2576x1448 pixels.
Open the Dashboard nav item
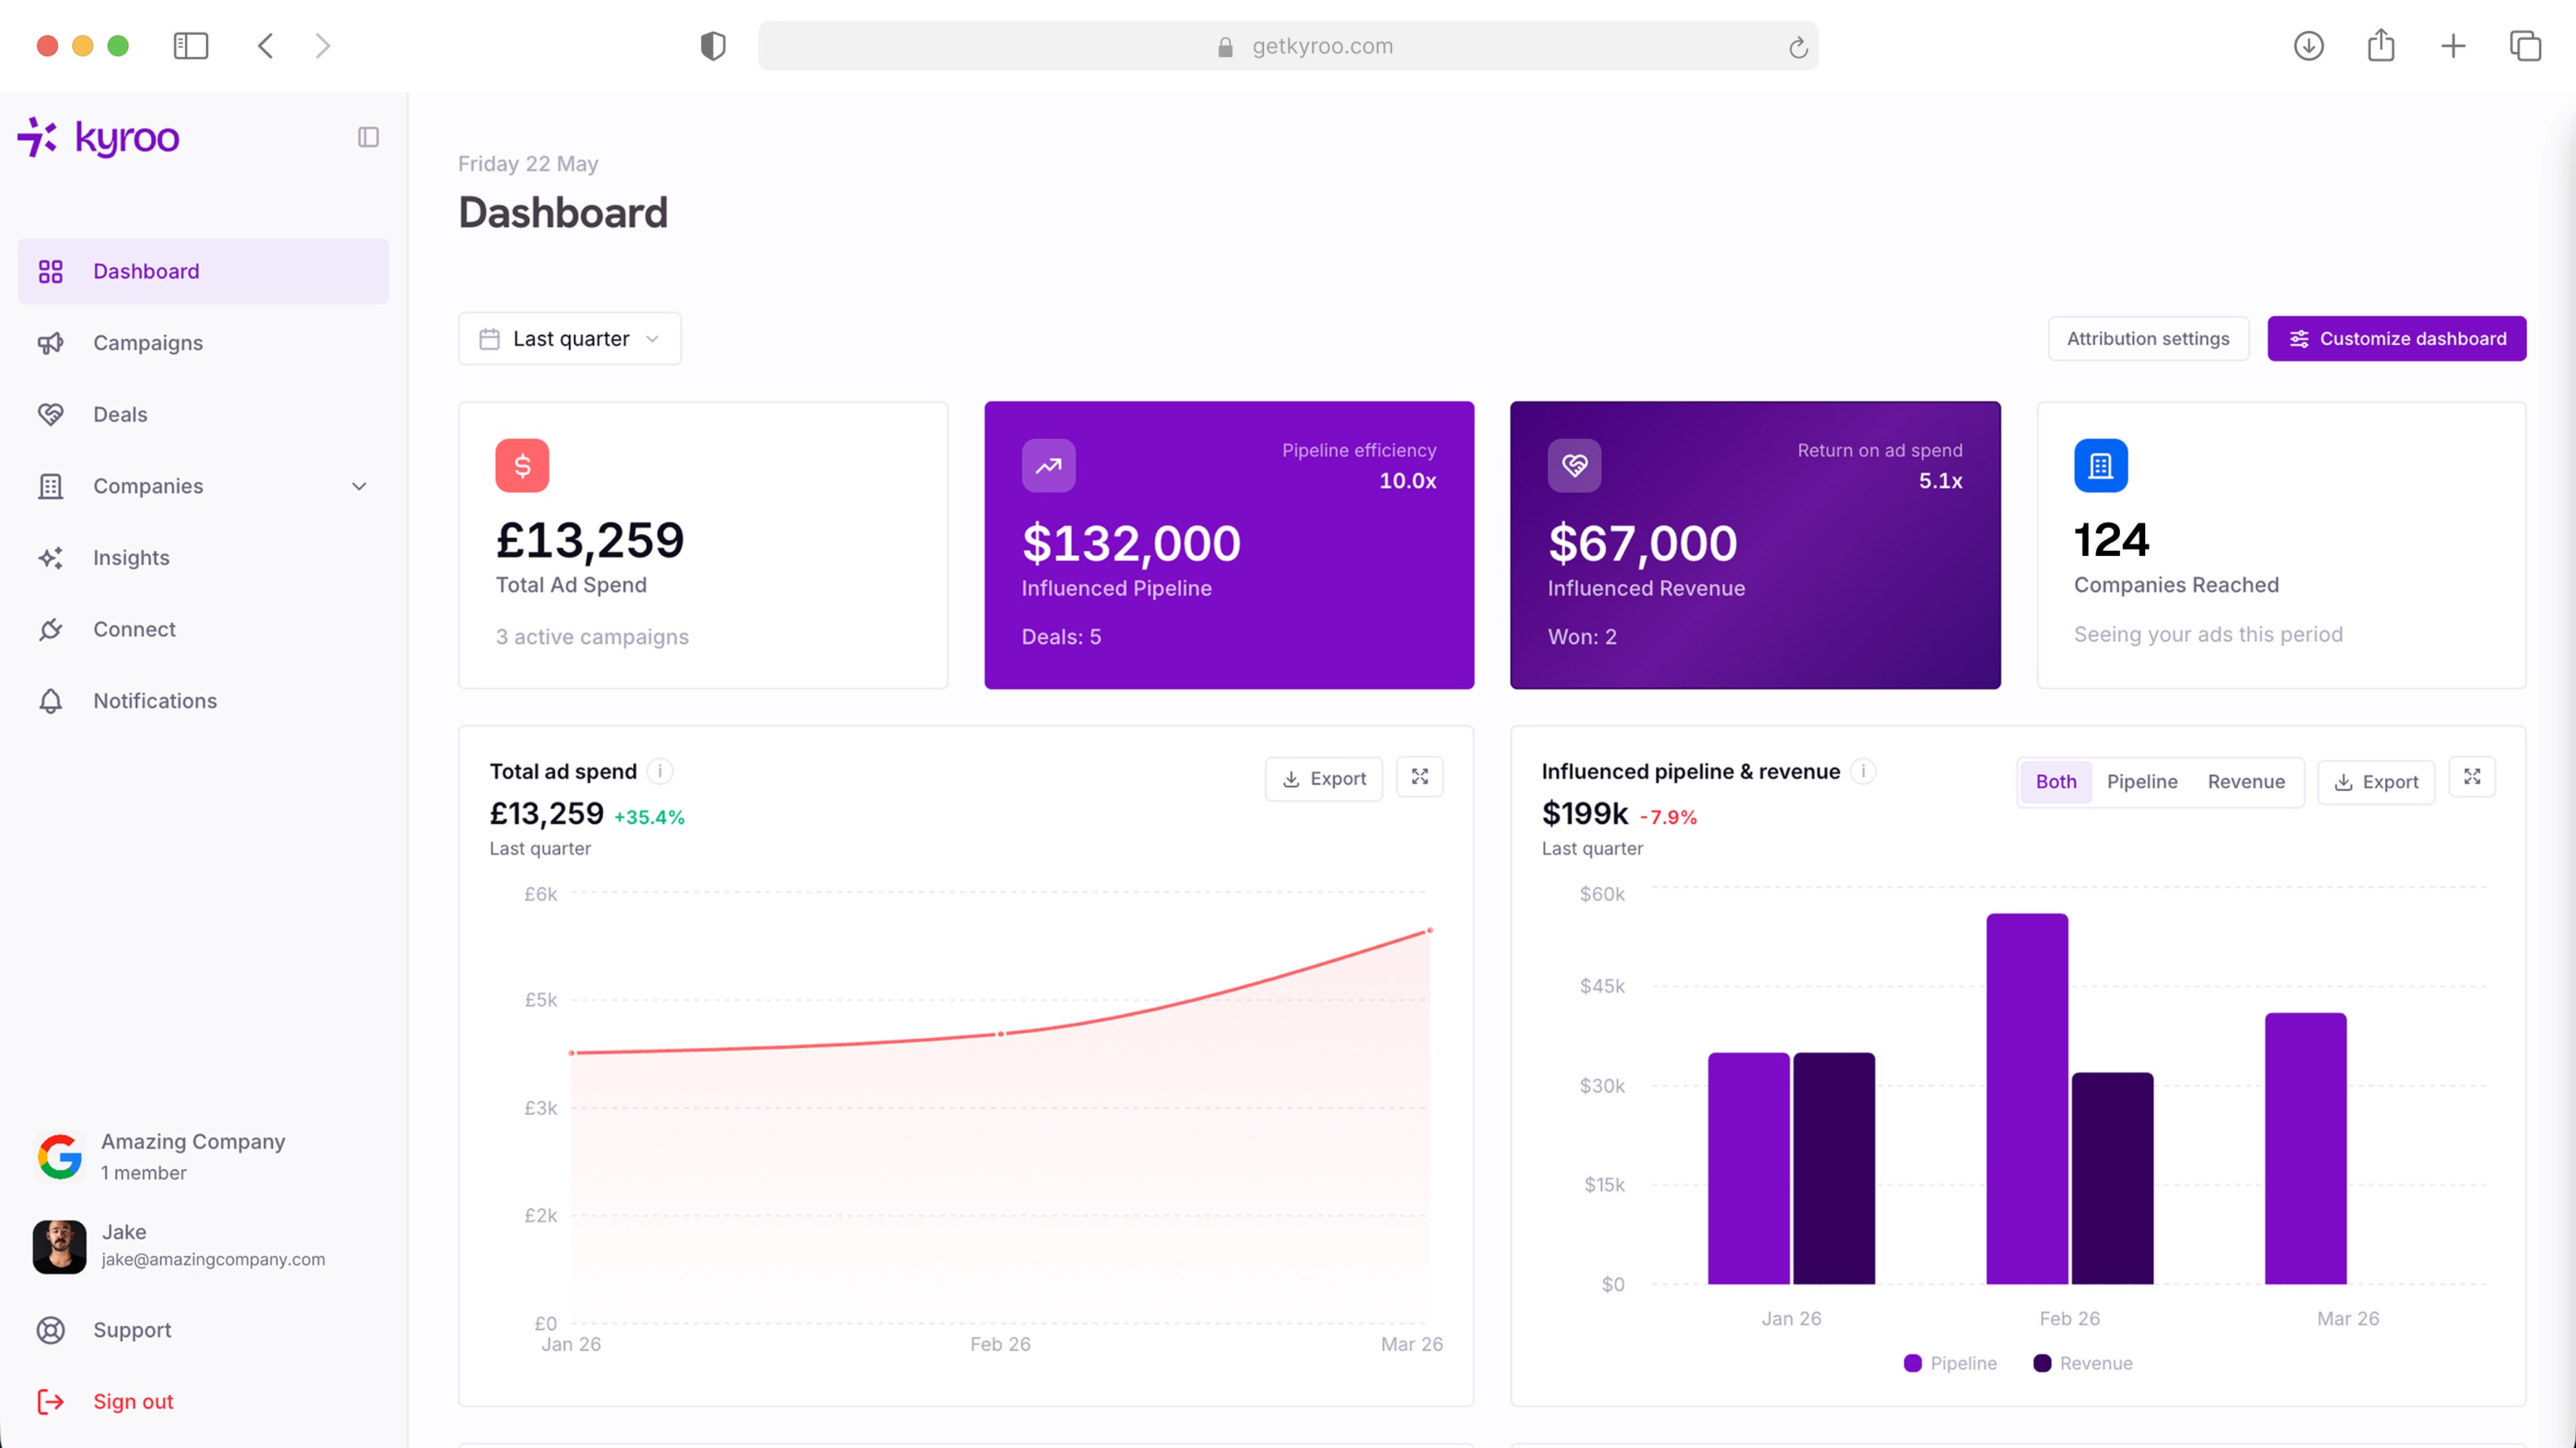[203, 271]
